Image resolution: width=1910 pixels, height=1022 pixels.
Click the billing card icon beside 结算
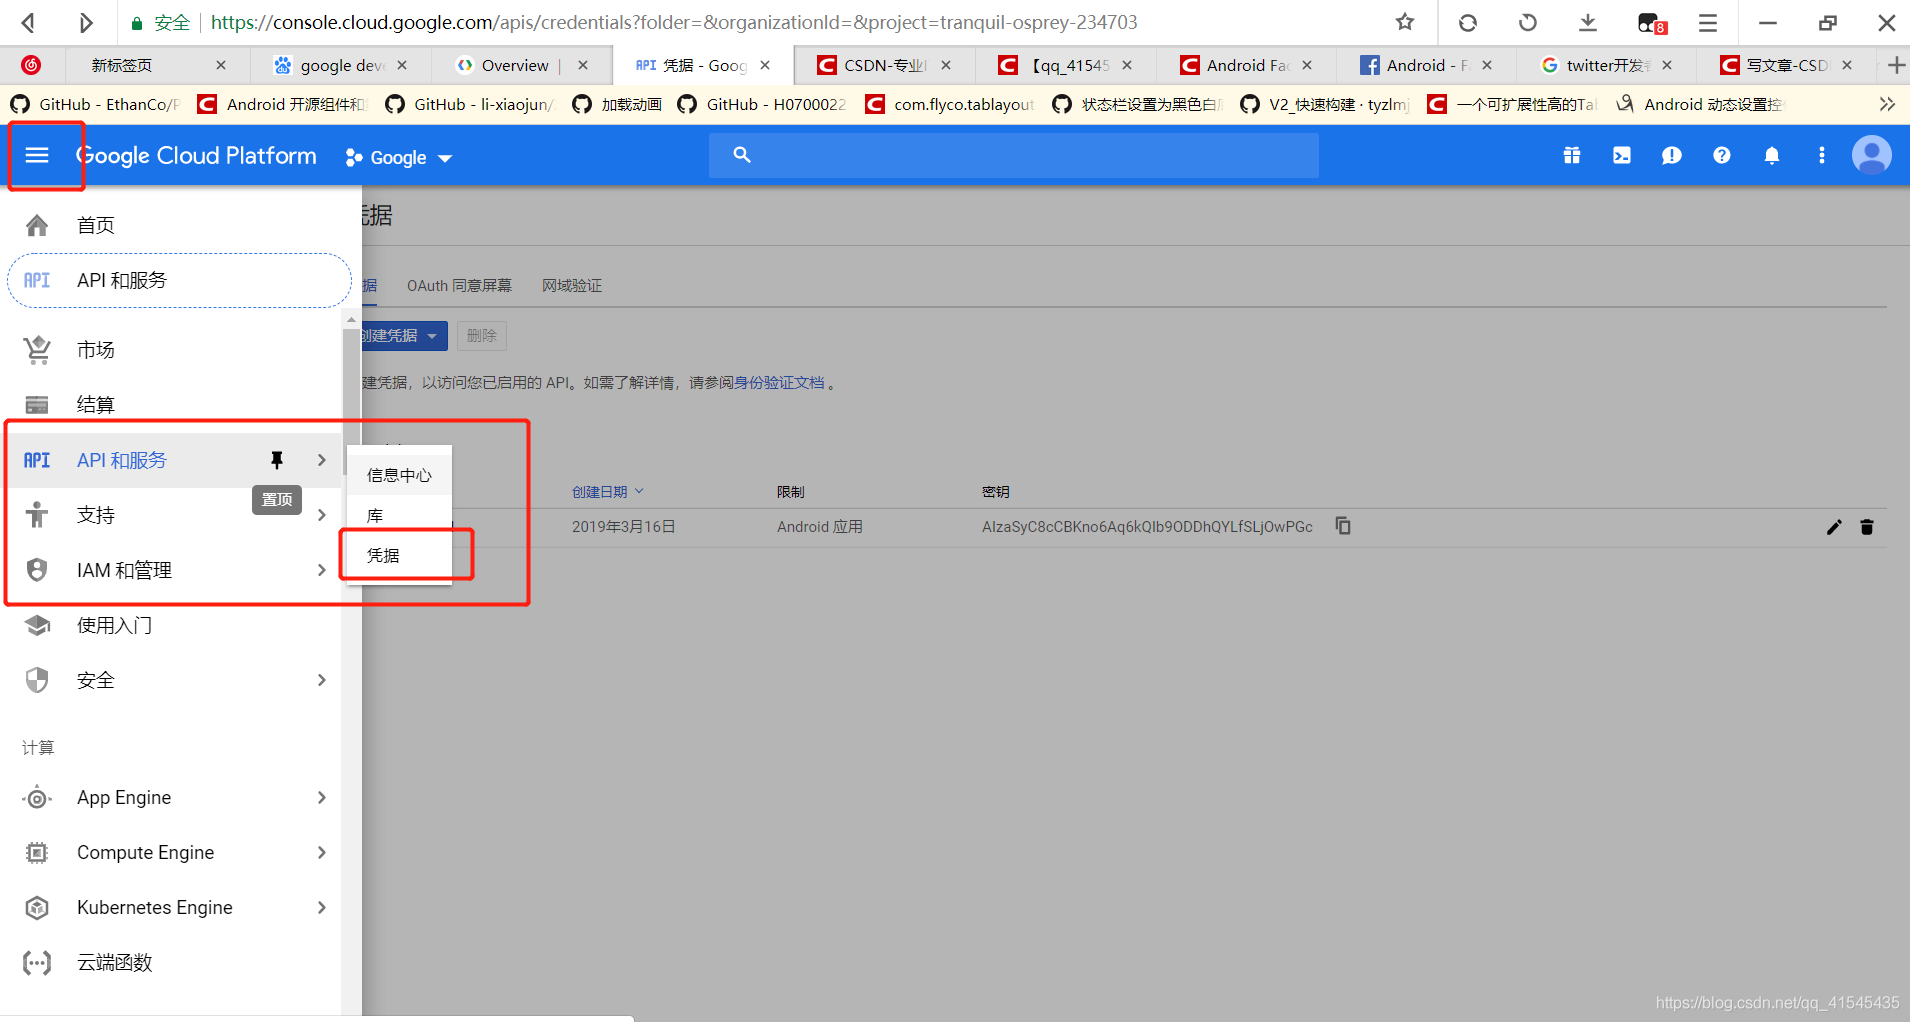point(37,404)
